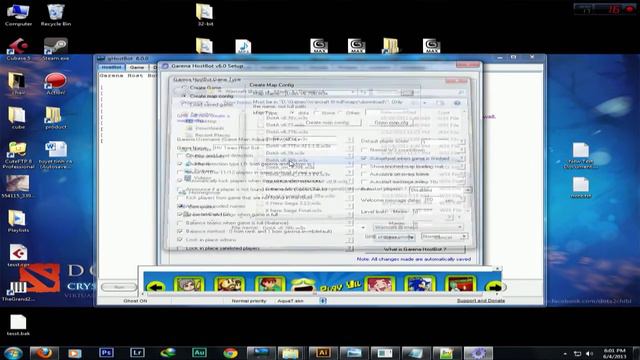Open the New Text Document file icon

[580, 156]
